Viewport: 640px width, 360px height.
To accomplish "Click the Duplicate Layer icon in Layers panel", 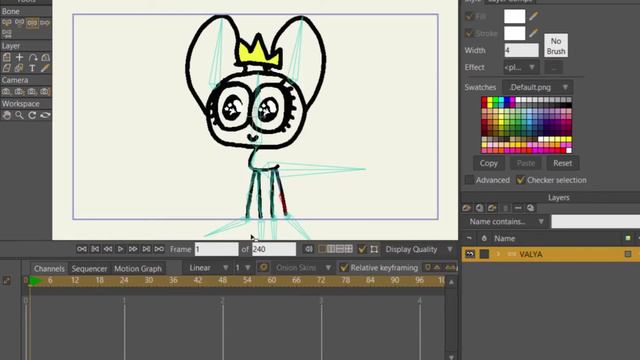I will click(480, 208).
